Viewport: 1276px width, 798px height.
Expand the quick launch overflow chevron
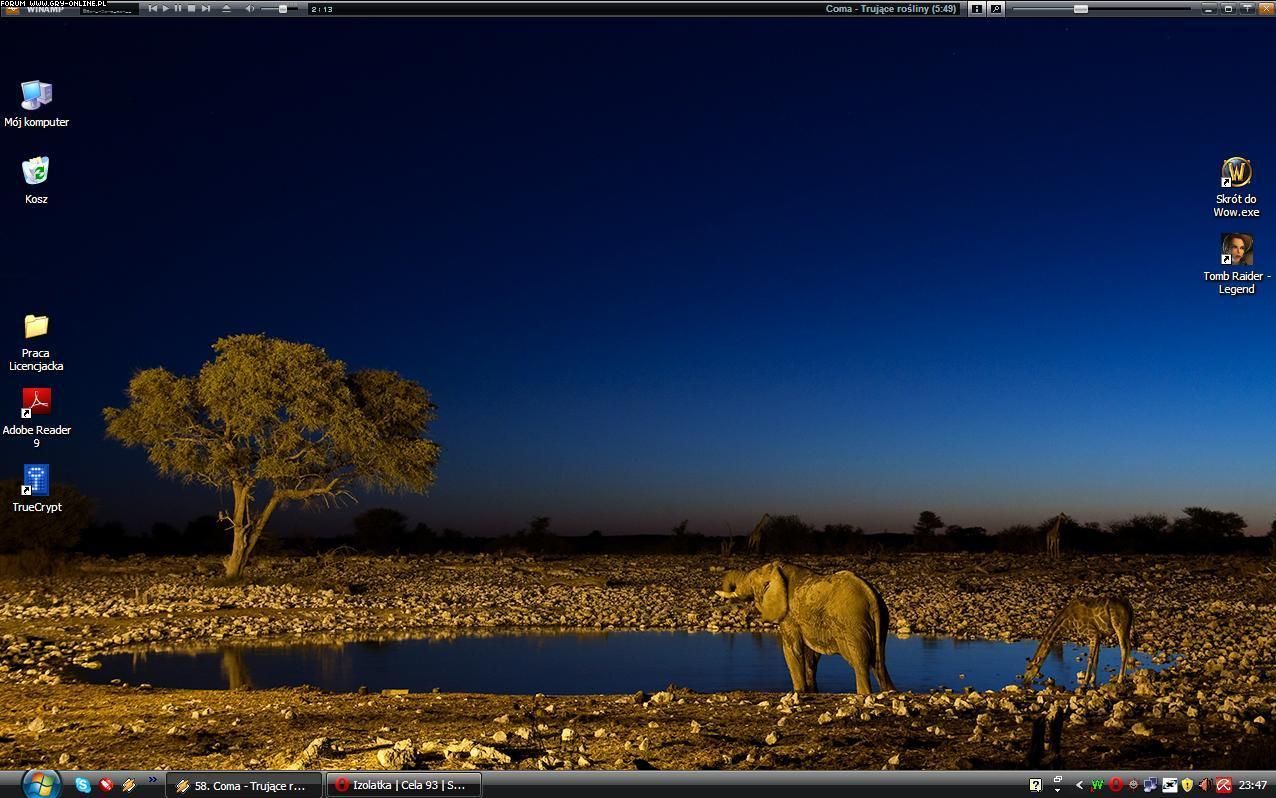click(x=153, y=780)
